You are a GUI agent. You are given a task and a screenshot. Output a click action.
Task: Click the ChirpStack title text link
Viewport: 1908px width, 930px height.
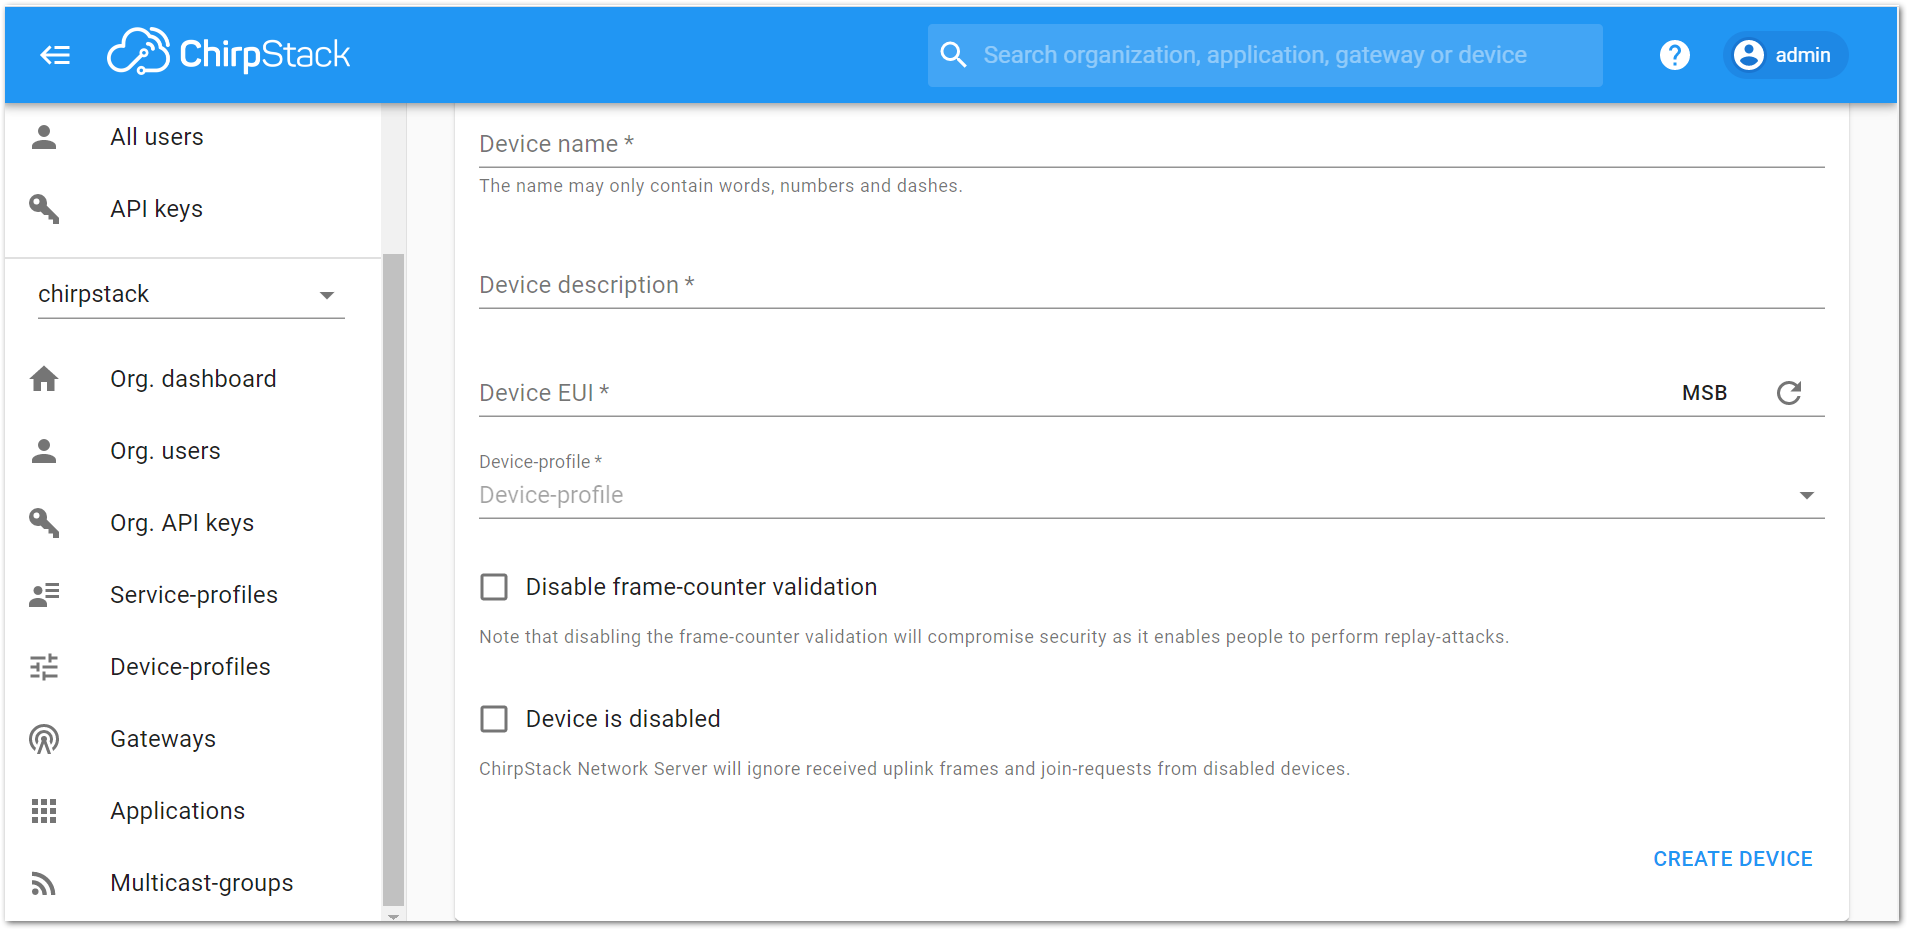264,54
